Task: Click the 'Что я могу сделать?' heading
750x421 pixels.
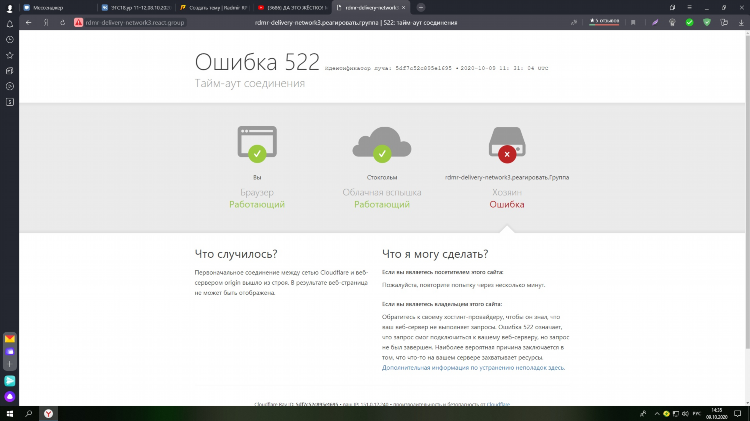Action: click(x=435, y=254)
